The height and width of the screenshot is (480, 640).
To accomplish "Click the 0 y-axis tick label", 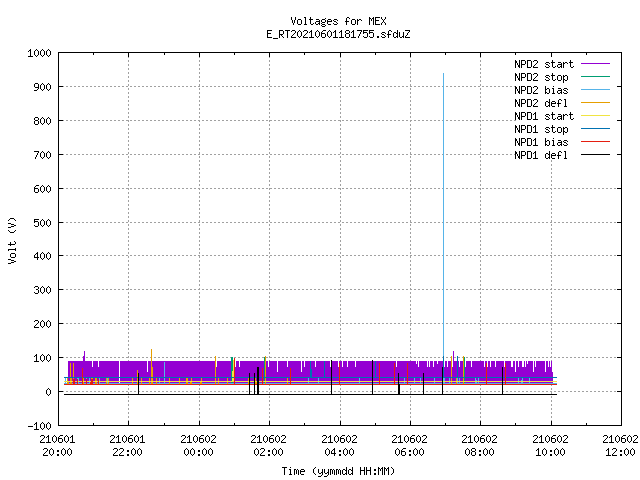I will [49, 392].
